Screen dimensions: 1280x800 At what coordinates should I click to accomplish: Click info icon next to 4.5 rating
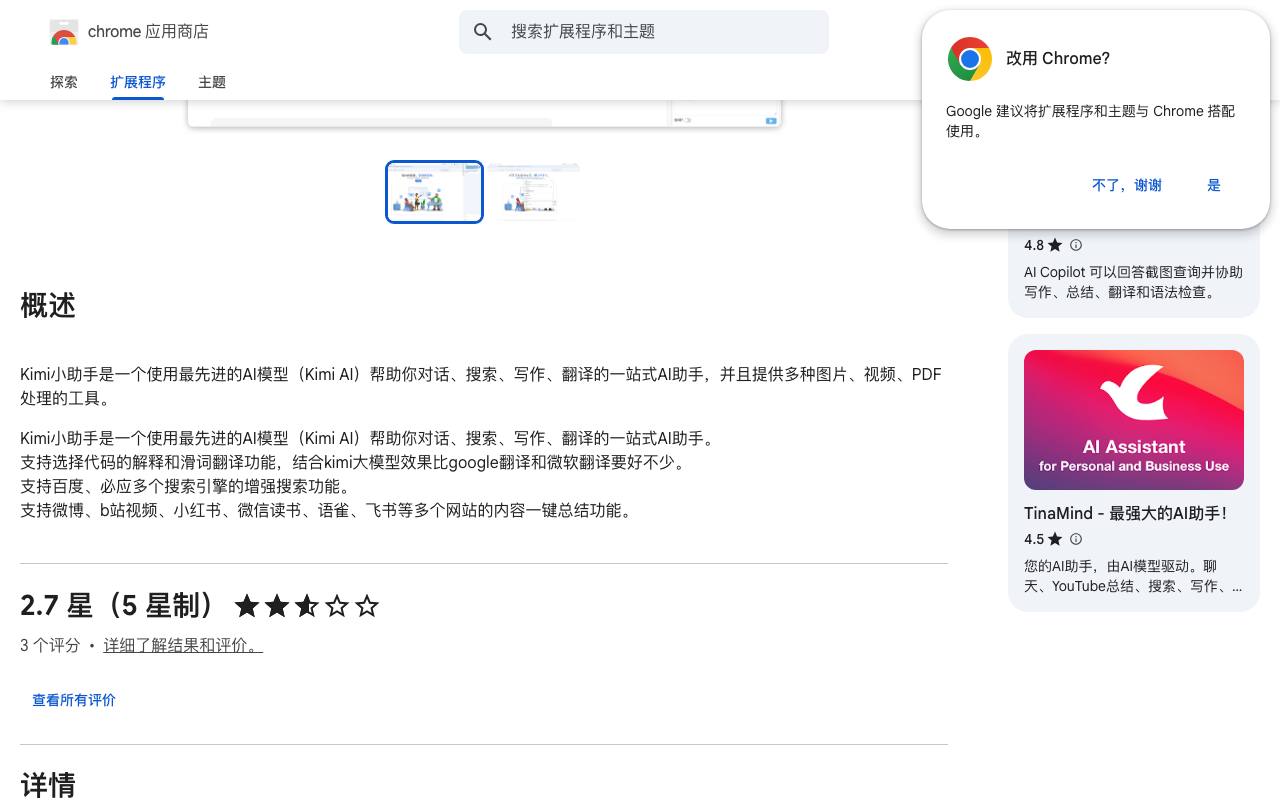coord(1076,539)
